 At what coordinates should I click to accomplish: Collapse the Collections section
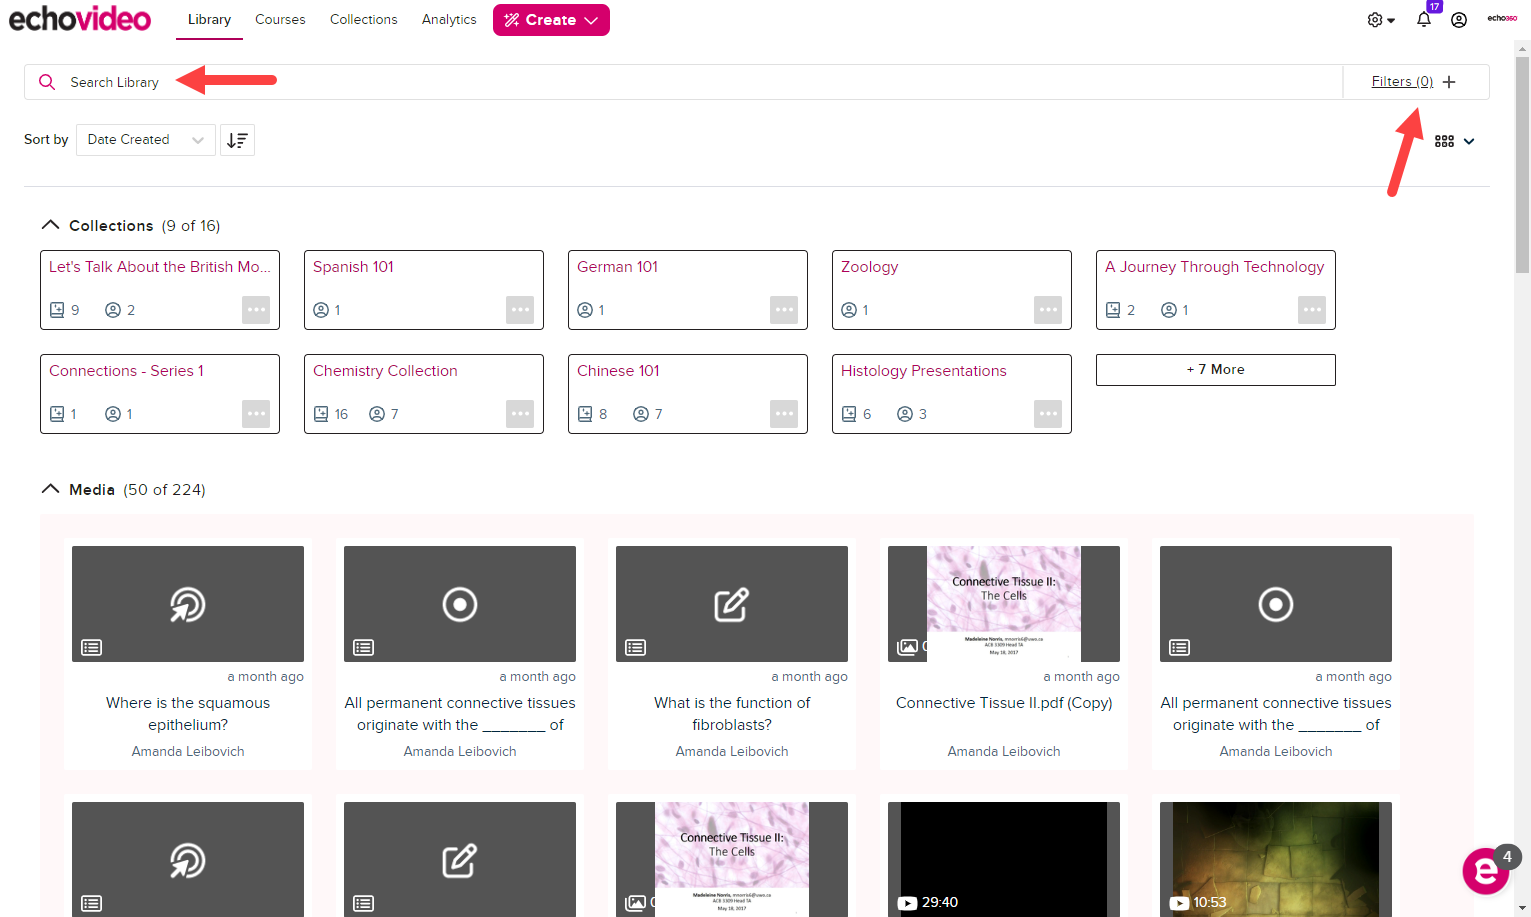tap(50, 224)
